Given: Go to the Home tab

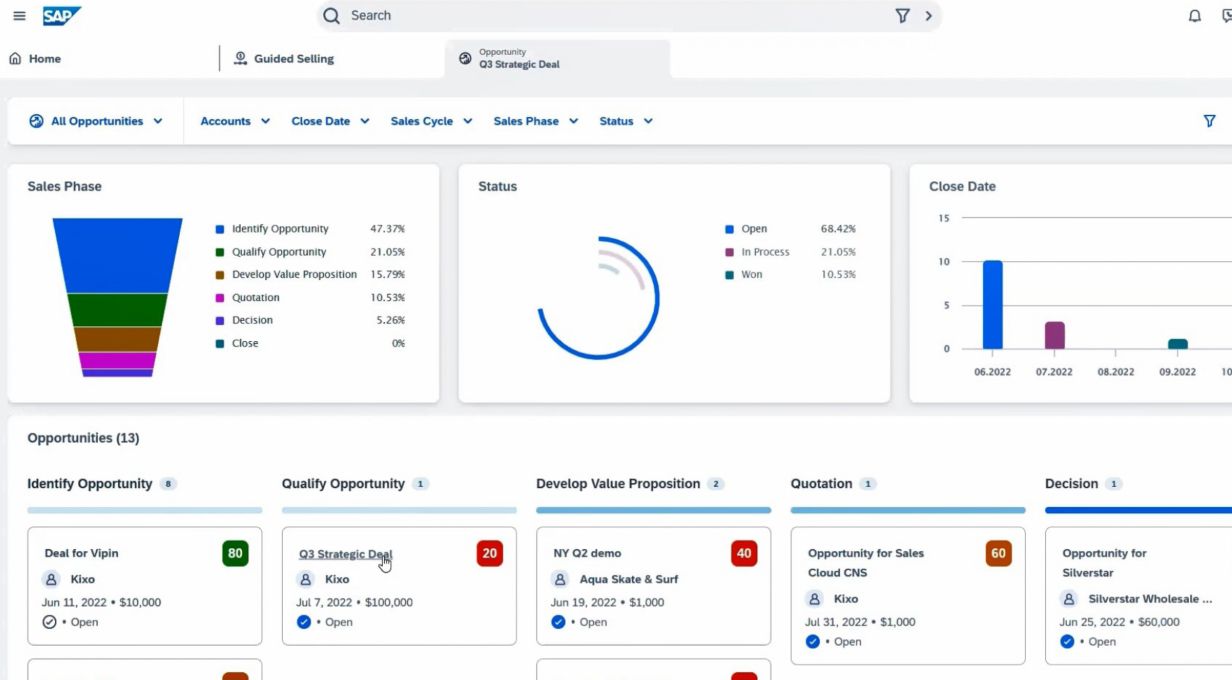Looking at the screenshot, I should point(35,59).
